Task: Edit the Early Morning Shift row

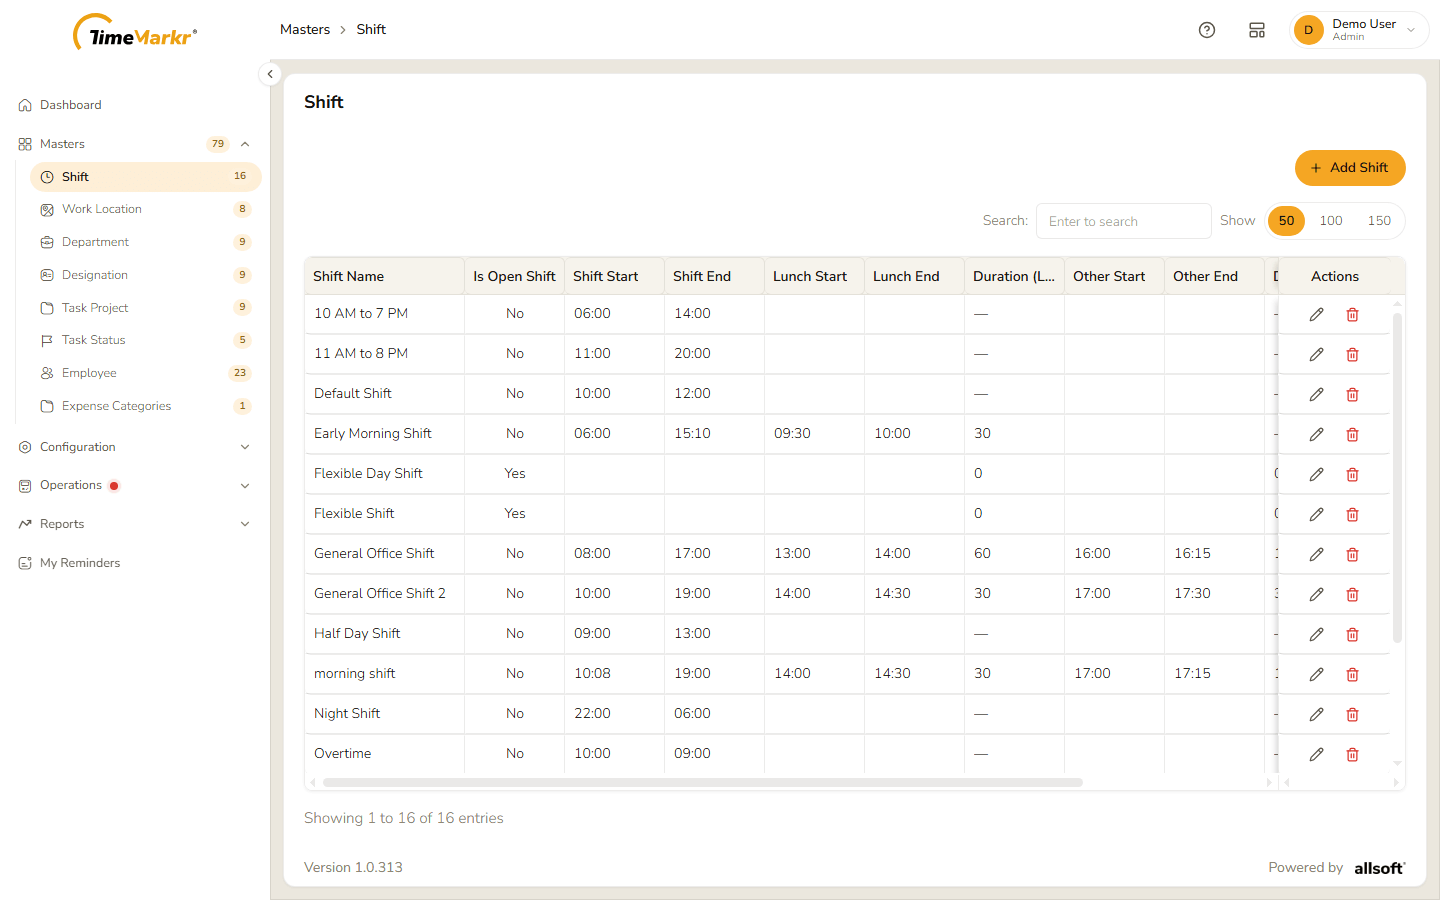Action: (1316, 434)
